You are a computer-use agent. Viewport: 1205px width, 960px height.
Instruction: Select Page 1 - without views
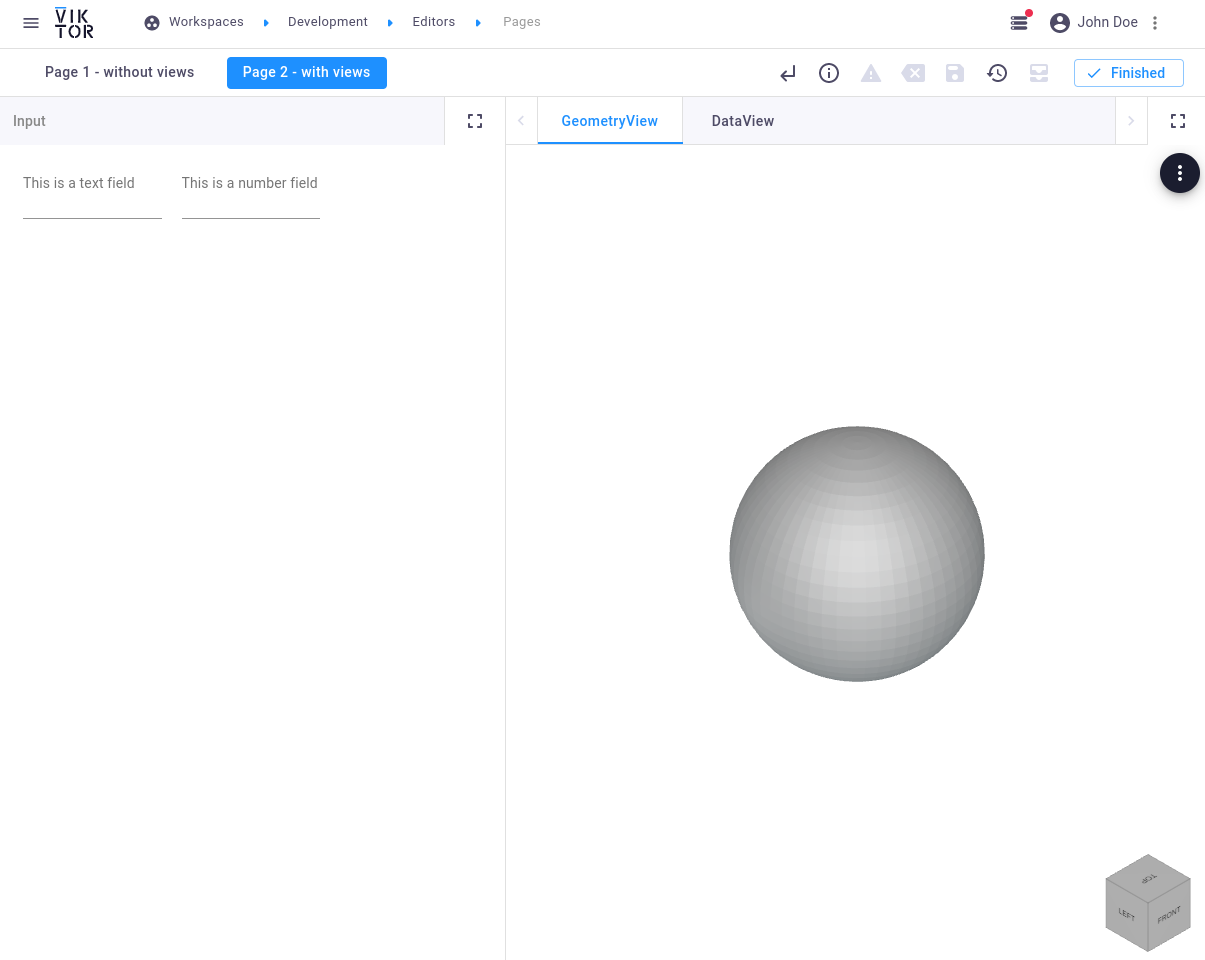(x=120, y=72)
